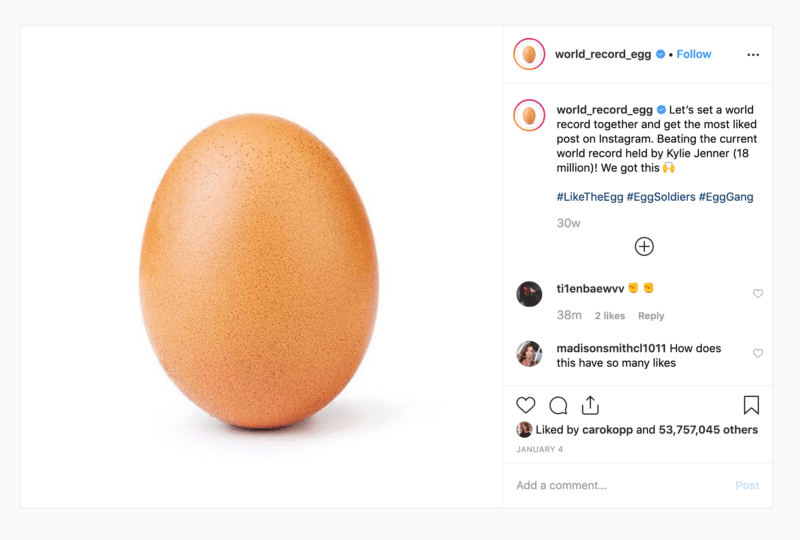The image size is (800, 540).
Task: Reply to ti1enbaewvv's comment
Action: click(651, 316)
